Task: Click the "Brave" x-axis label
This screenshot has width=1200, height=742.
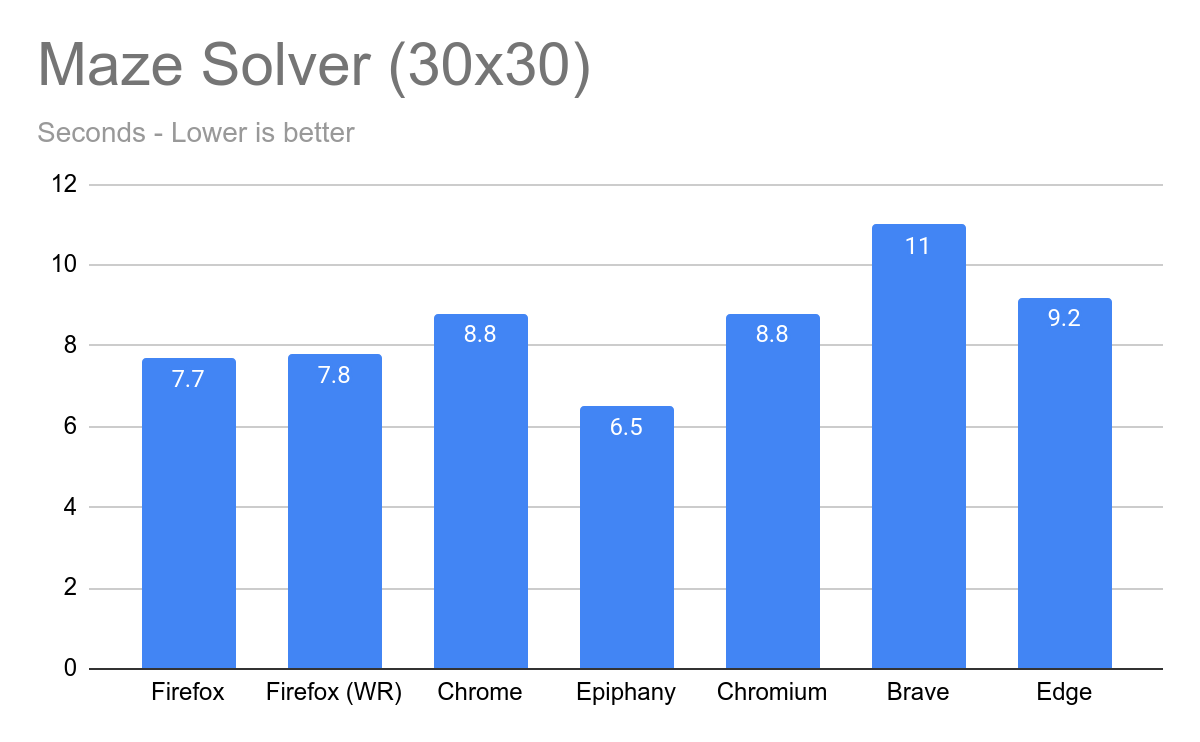Action: [x=918, y=692]
